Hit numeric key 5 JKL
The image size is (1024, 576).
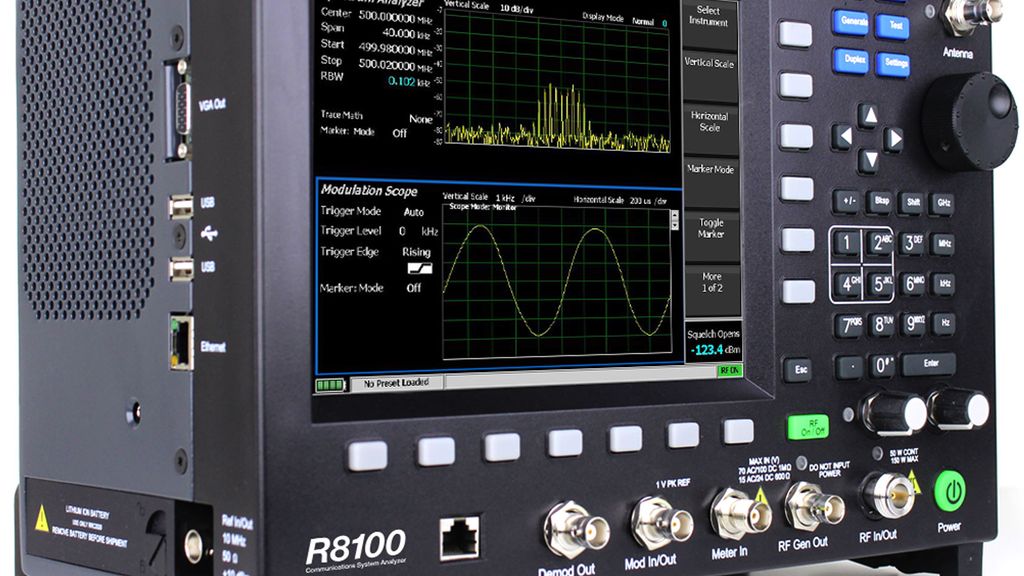coord(881,284)
